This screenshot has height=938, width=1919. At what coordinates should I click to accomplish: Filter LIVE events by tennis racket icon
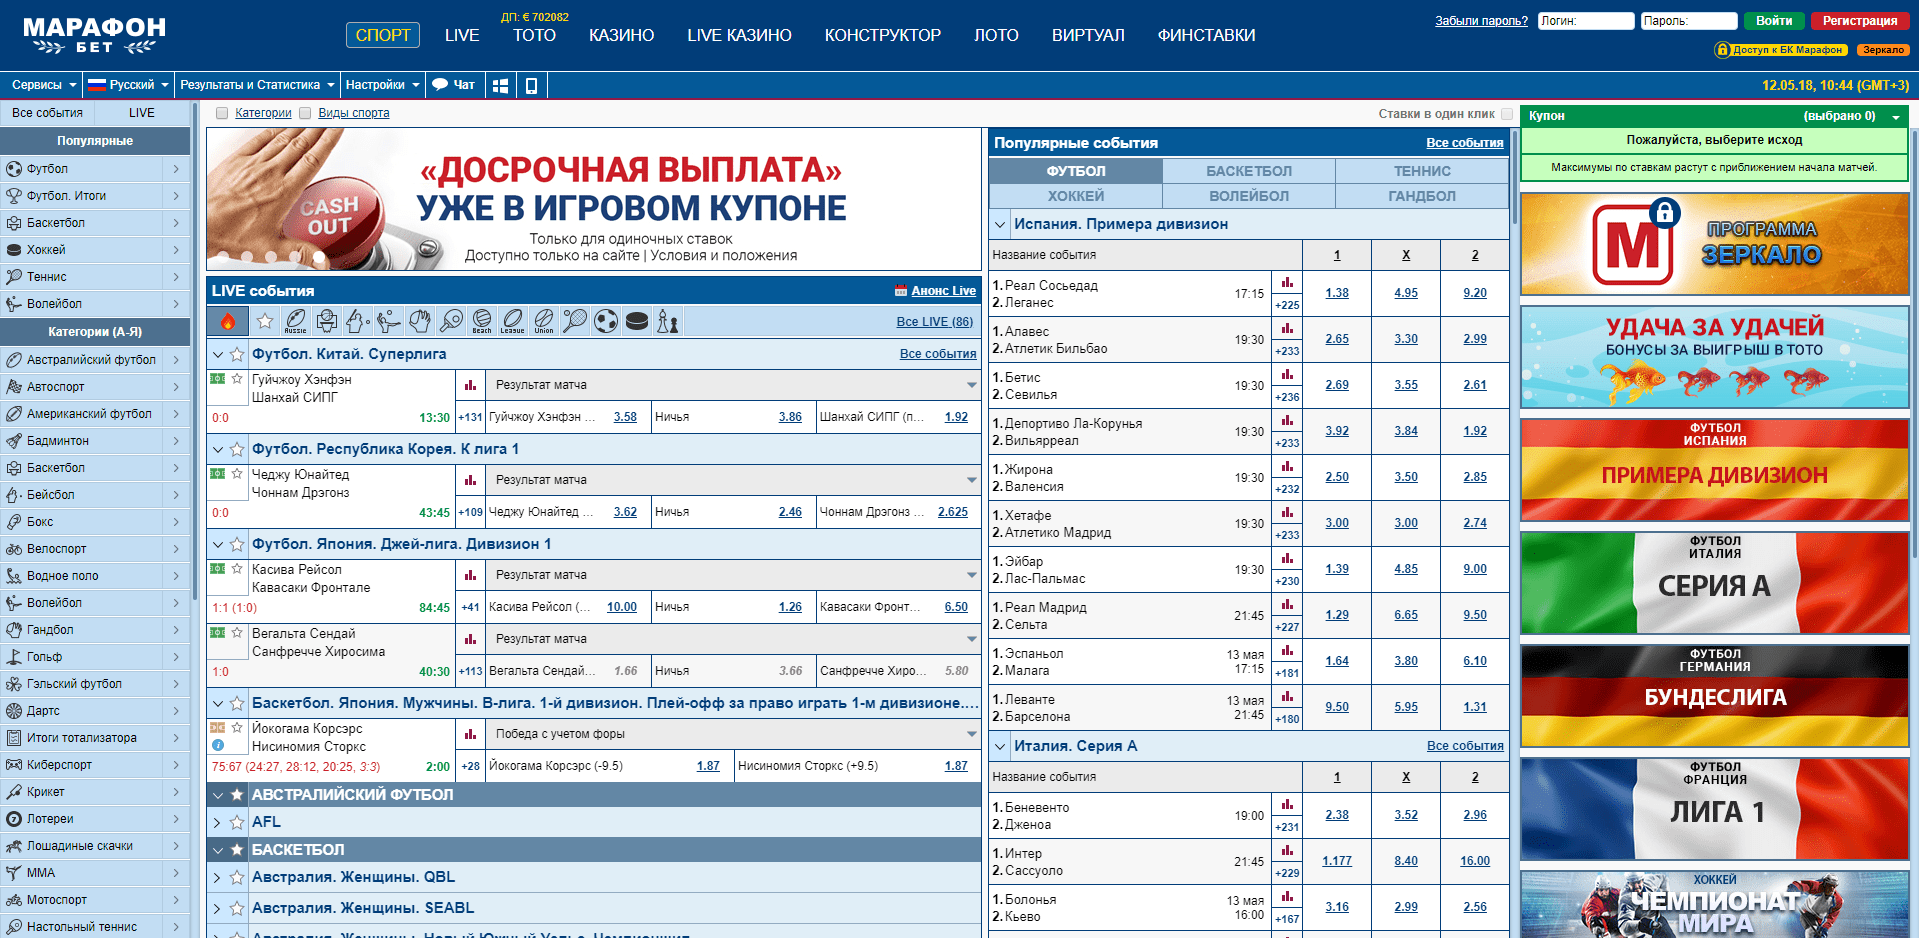pos(575,321)
